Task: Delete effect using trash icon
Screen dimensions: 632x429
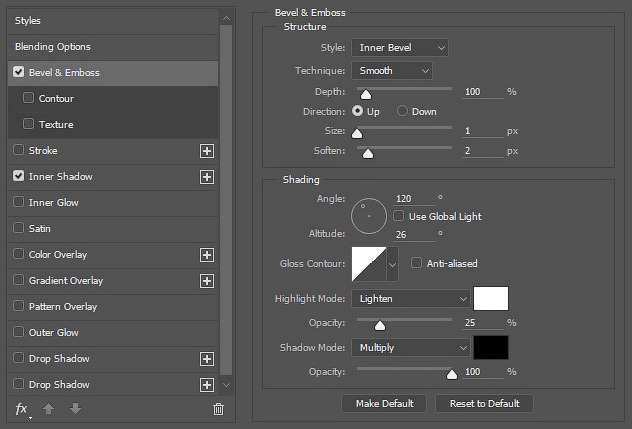Action: (218, 409)
